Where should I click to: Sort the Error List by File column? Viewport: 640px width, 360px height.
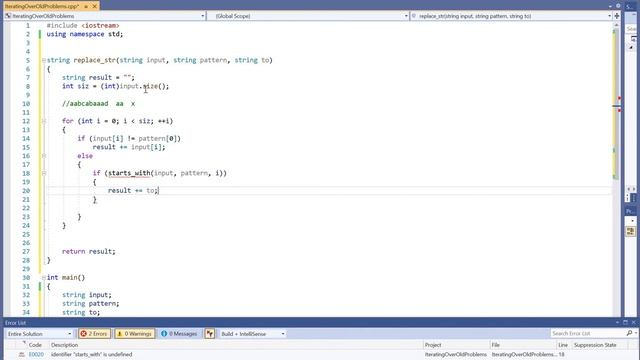tap(496, 345)
